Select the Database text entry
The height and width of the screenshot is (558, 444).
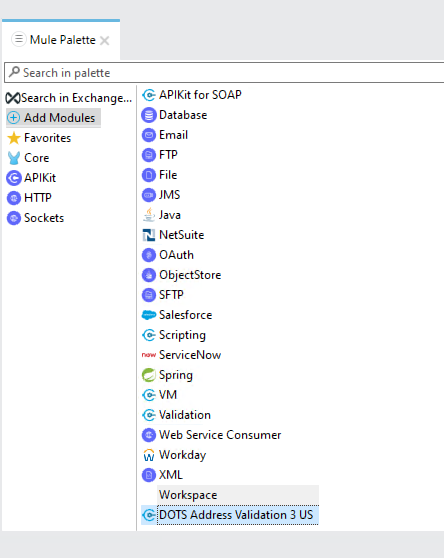click(x=183, y=115)
